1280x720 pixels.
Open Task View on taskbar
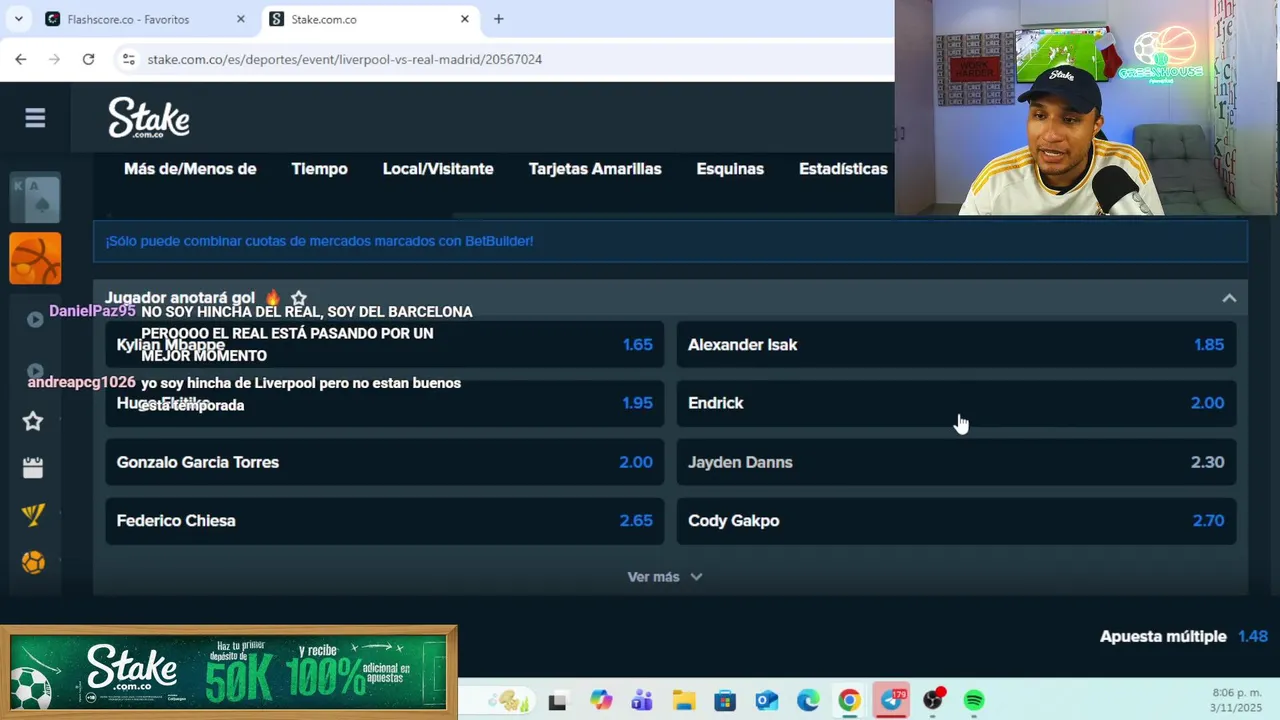(557, 701)
